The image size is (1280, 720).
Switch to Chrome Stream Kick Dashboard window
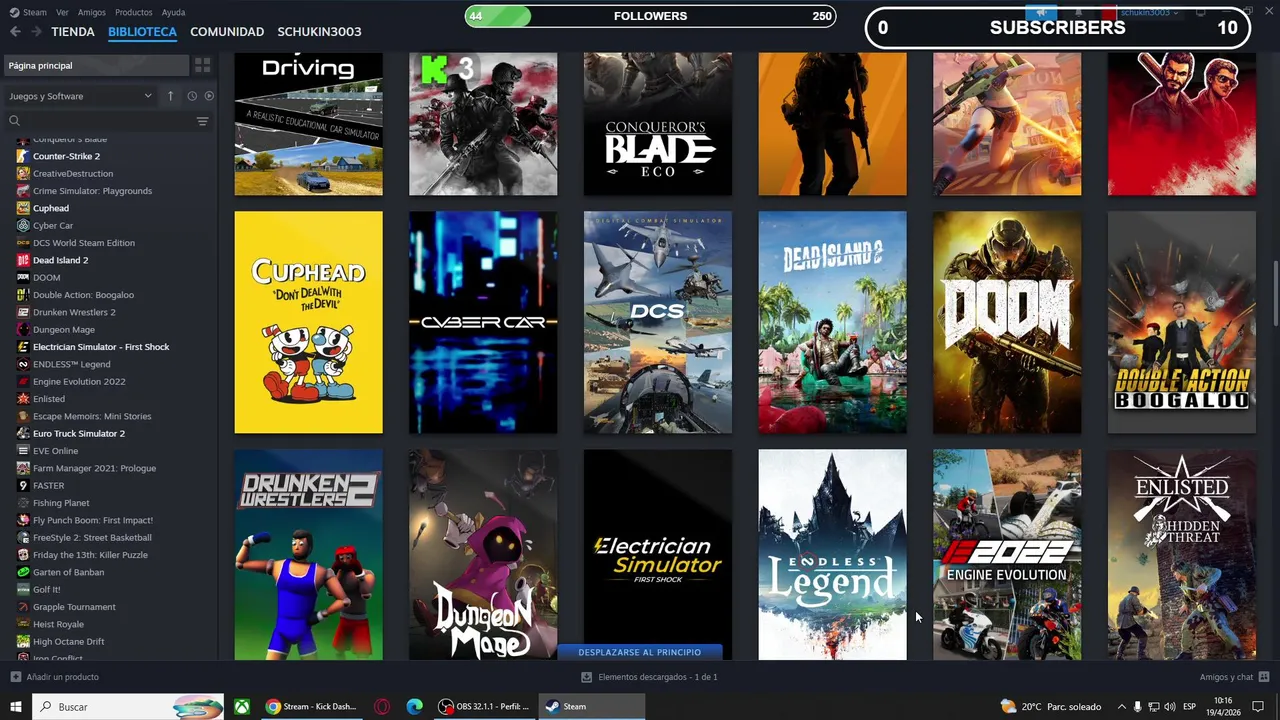click(x=311, y=707)
